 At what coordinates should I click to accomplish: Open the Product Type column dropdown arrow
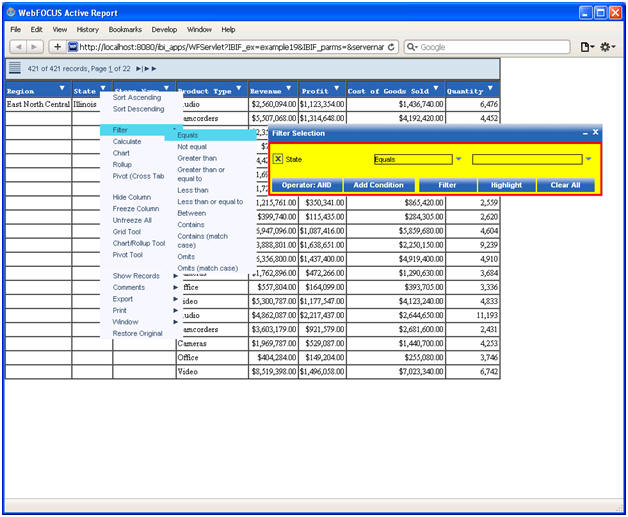(239, 88)
